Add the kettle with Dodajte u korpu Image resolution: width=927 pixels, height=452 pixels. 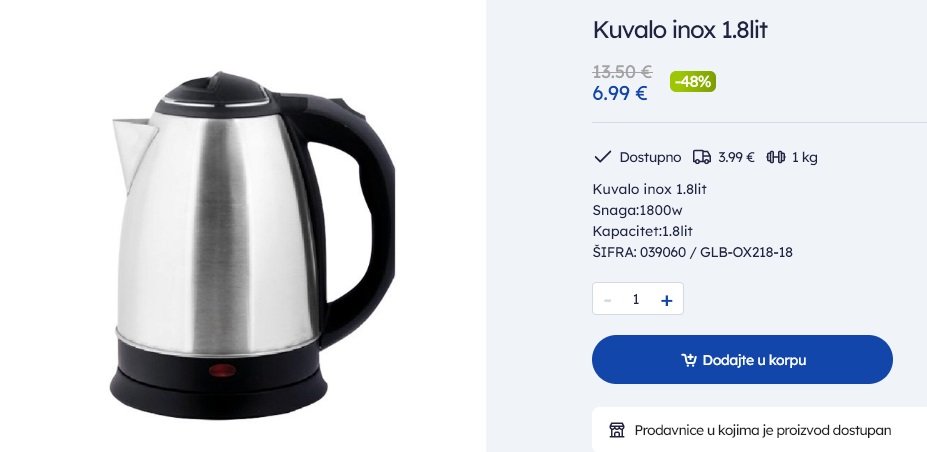pos(742,359)
